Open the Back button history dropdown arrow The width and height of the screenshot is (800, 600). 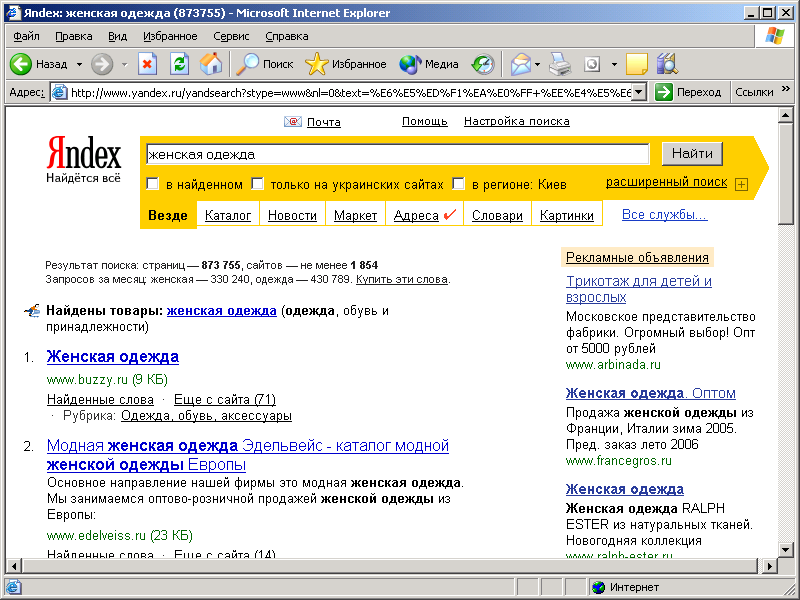coord(79,64)
